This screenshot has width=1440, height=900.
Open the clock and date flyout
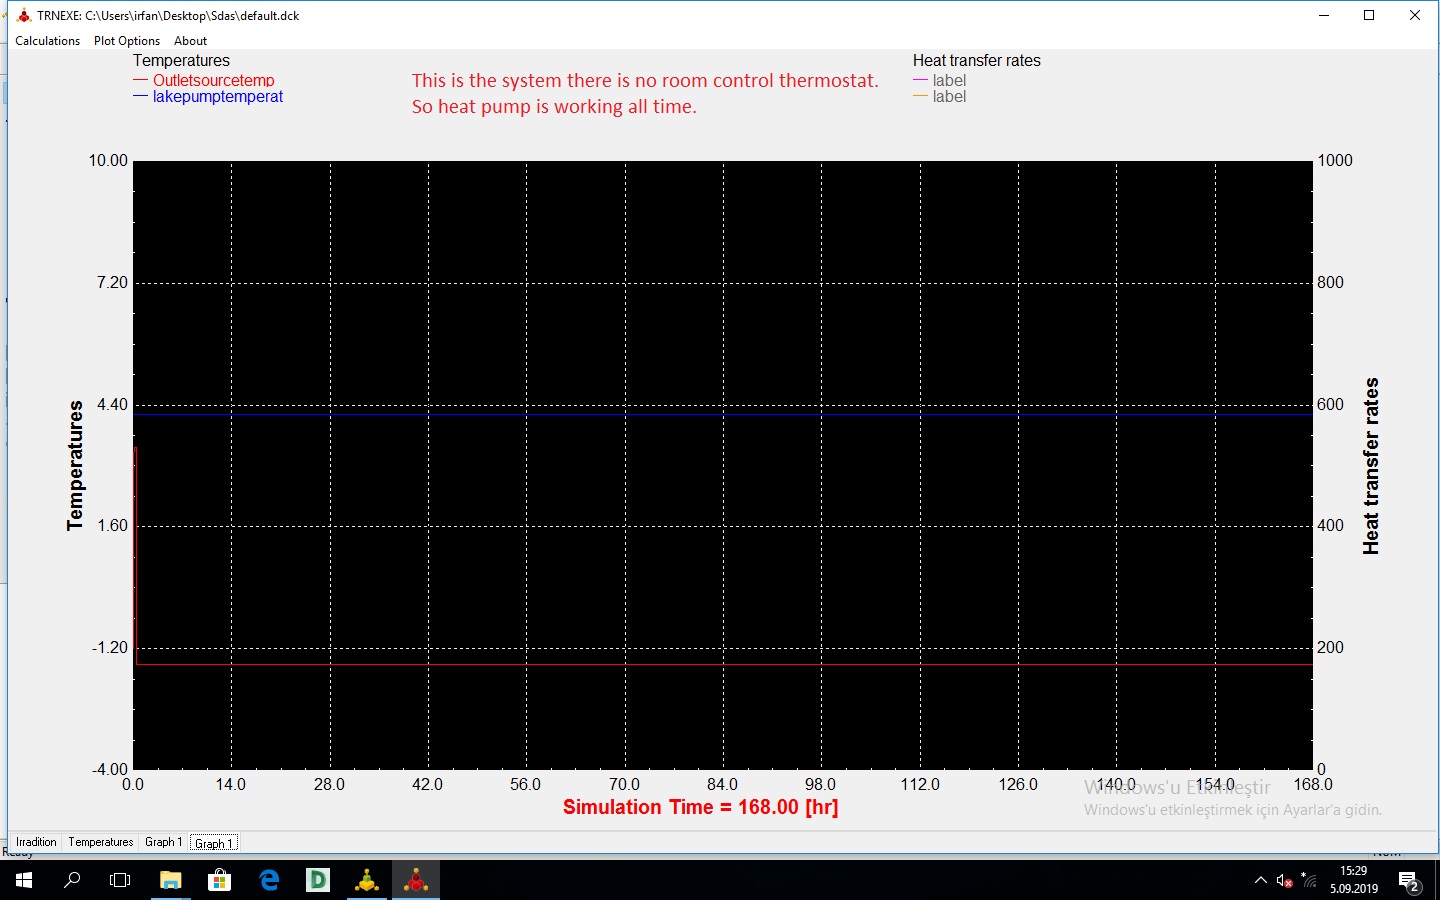click(1354, 880)
